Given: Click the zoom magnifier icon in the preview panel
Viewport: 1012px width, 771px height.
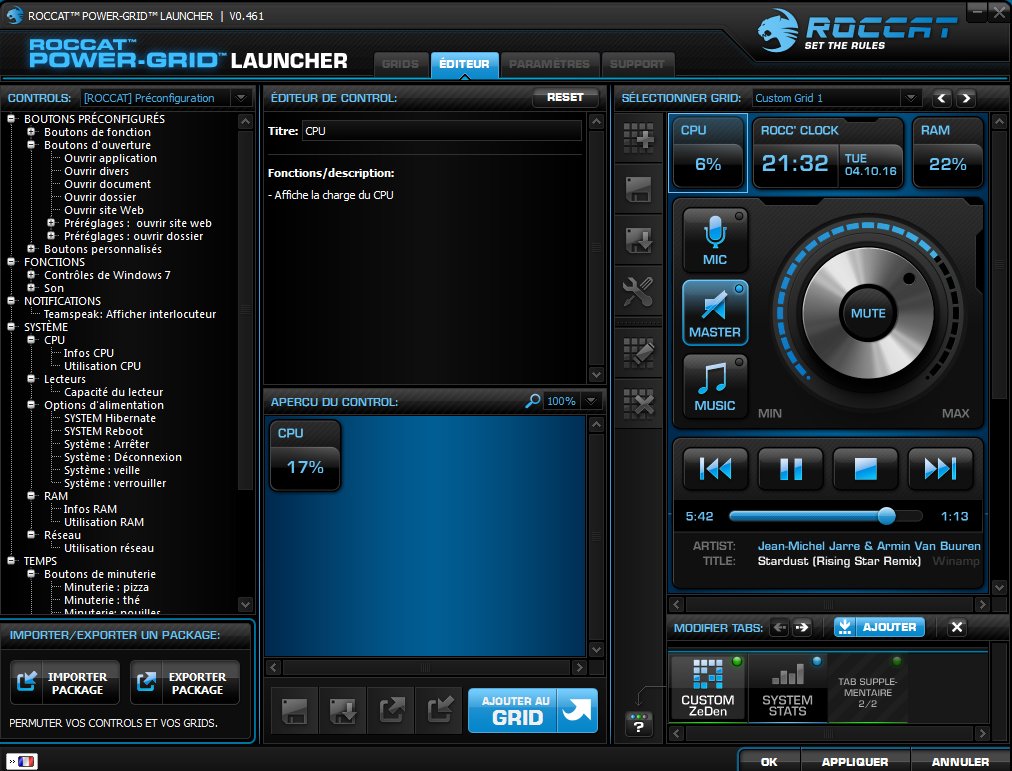Looking at the screenshot, I should [533, 401].
